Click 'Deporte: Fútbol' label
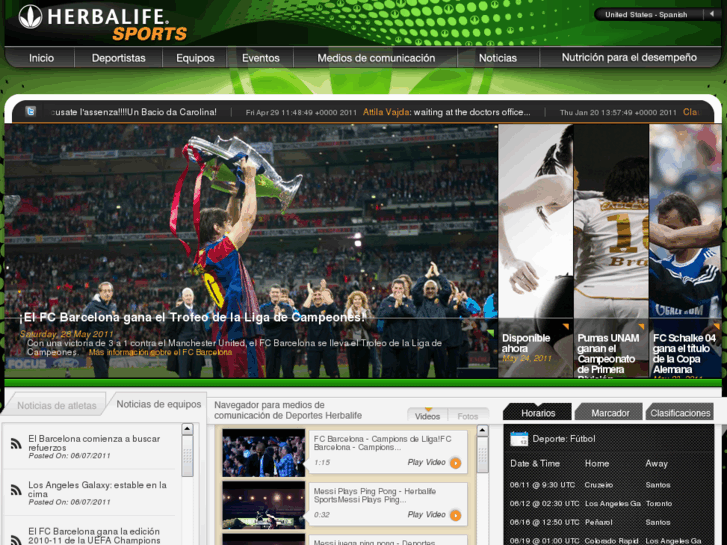This screenshot has height=545, width=727. click(x=564, y=438)
